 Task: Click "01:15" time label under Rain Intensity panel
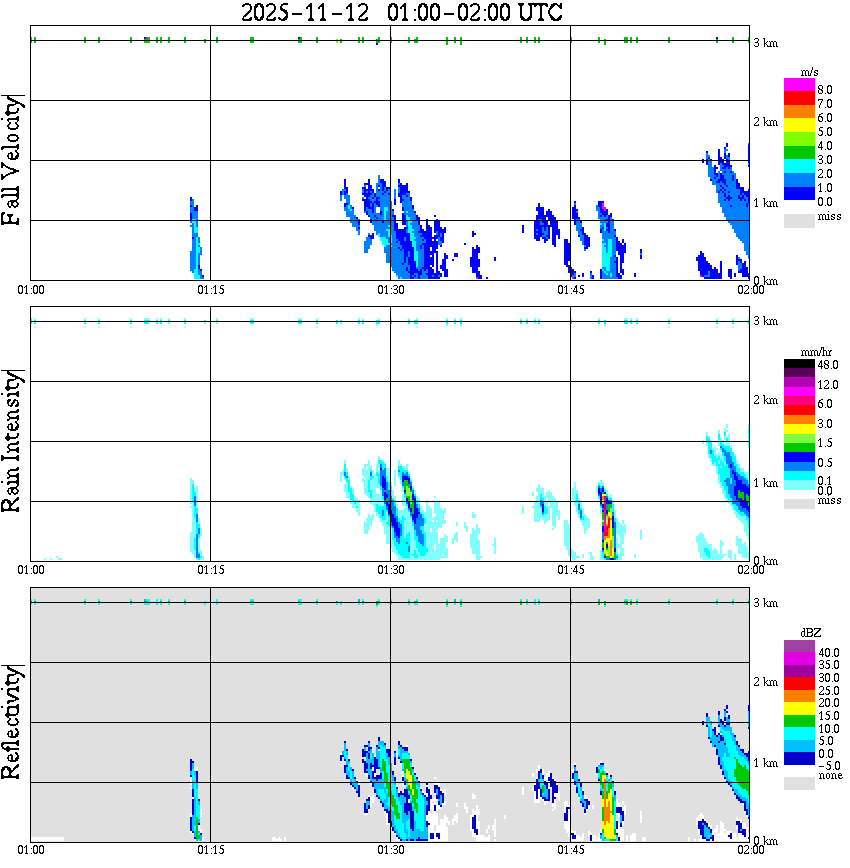pos(211,570)
